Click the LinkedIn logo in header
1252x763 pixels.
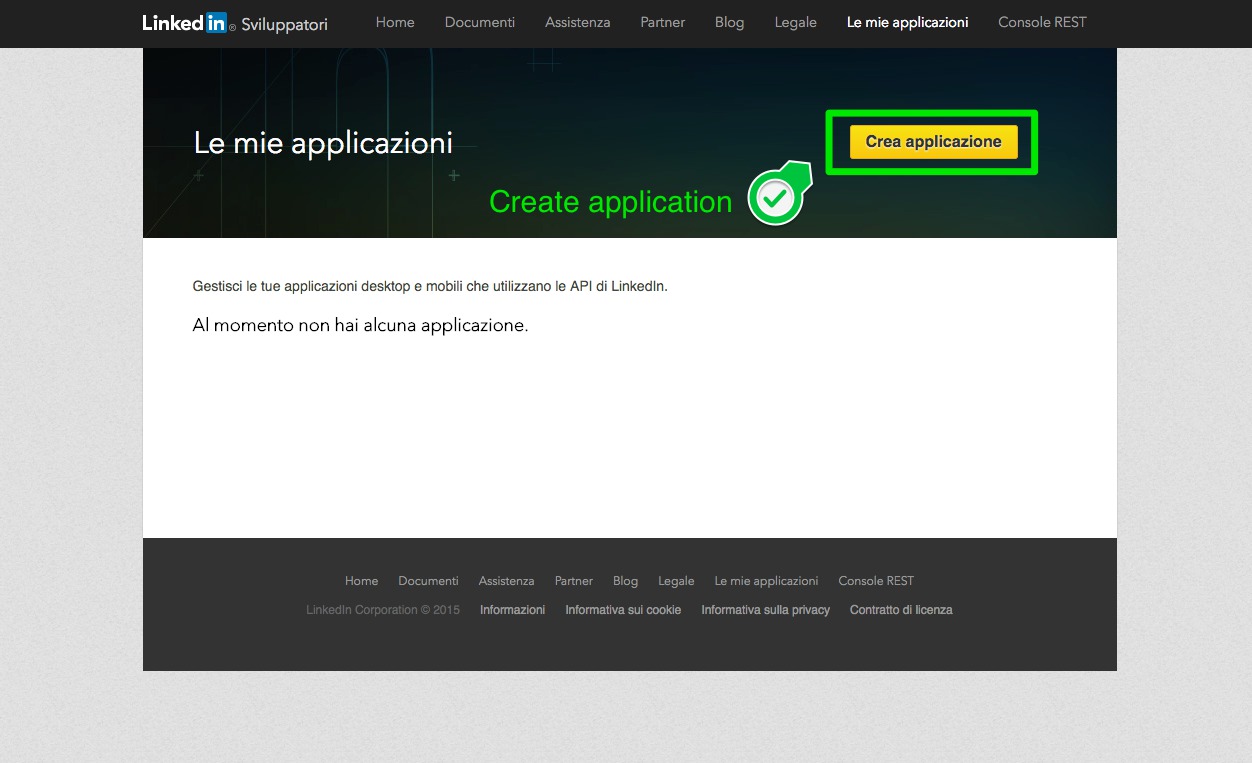coord(185,23)
